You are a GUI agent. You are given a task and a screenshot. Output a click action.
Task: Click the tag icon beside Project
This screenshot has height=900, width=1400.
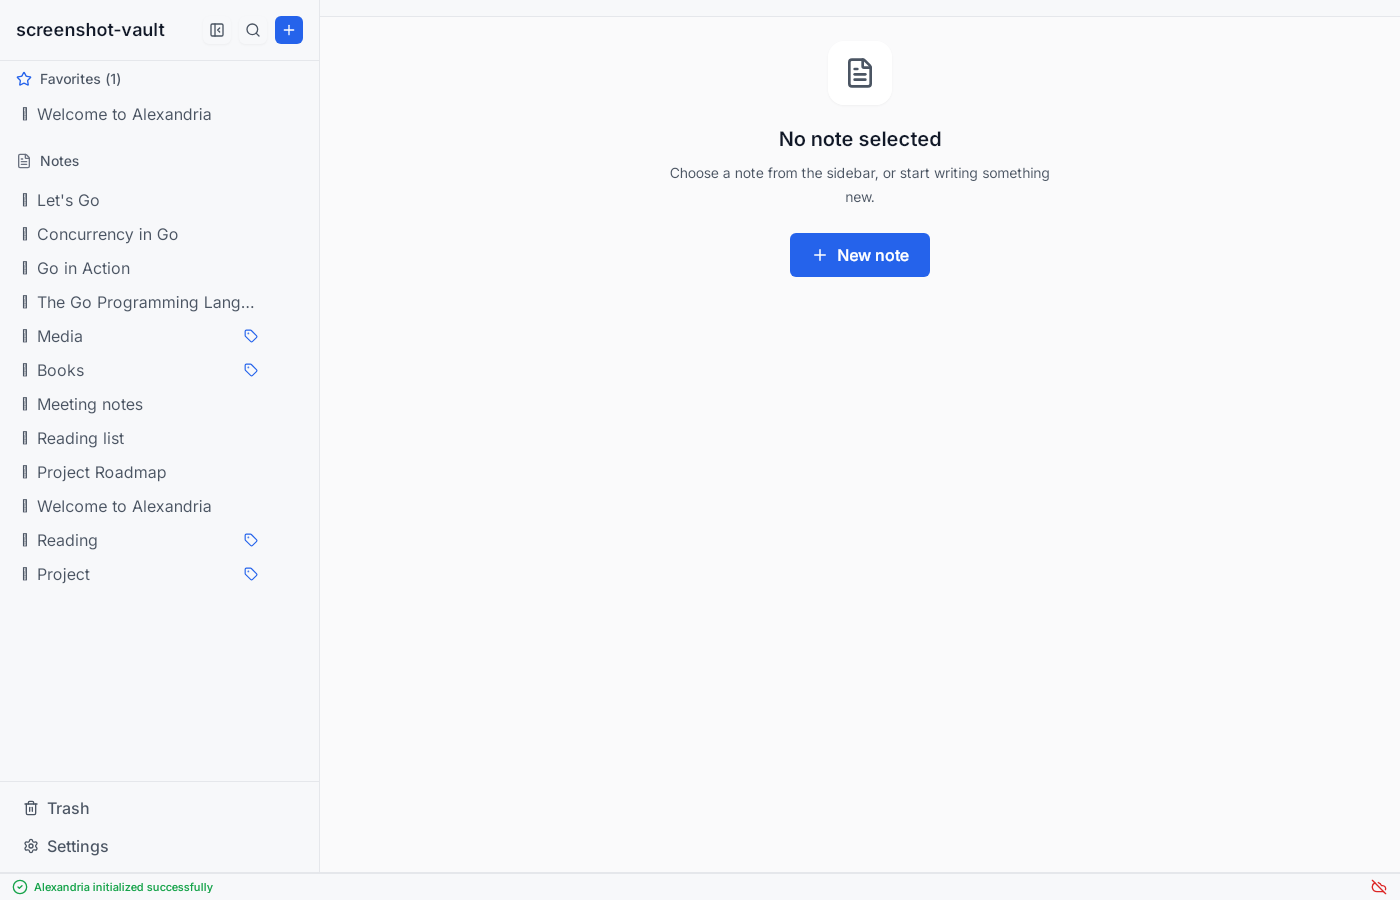pyautogui.click(x=251, y=574)
